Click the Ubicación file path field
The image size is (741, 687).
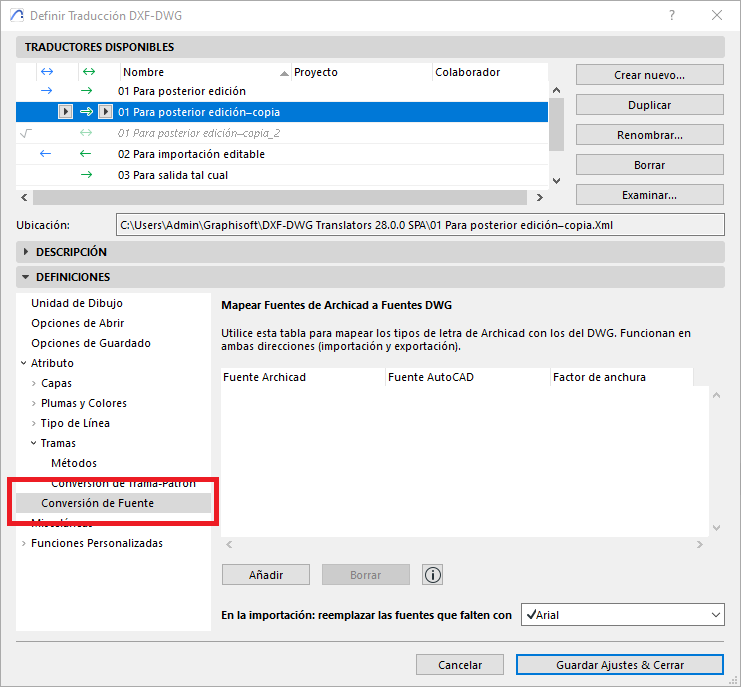419,225
